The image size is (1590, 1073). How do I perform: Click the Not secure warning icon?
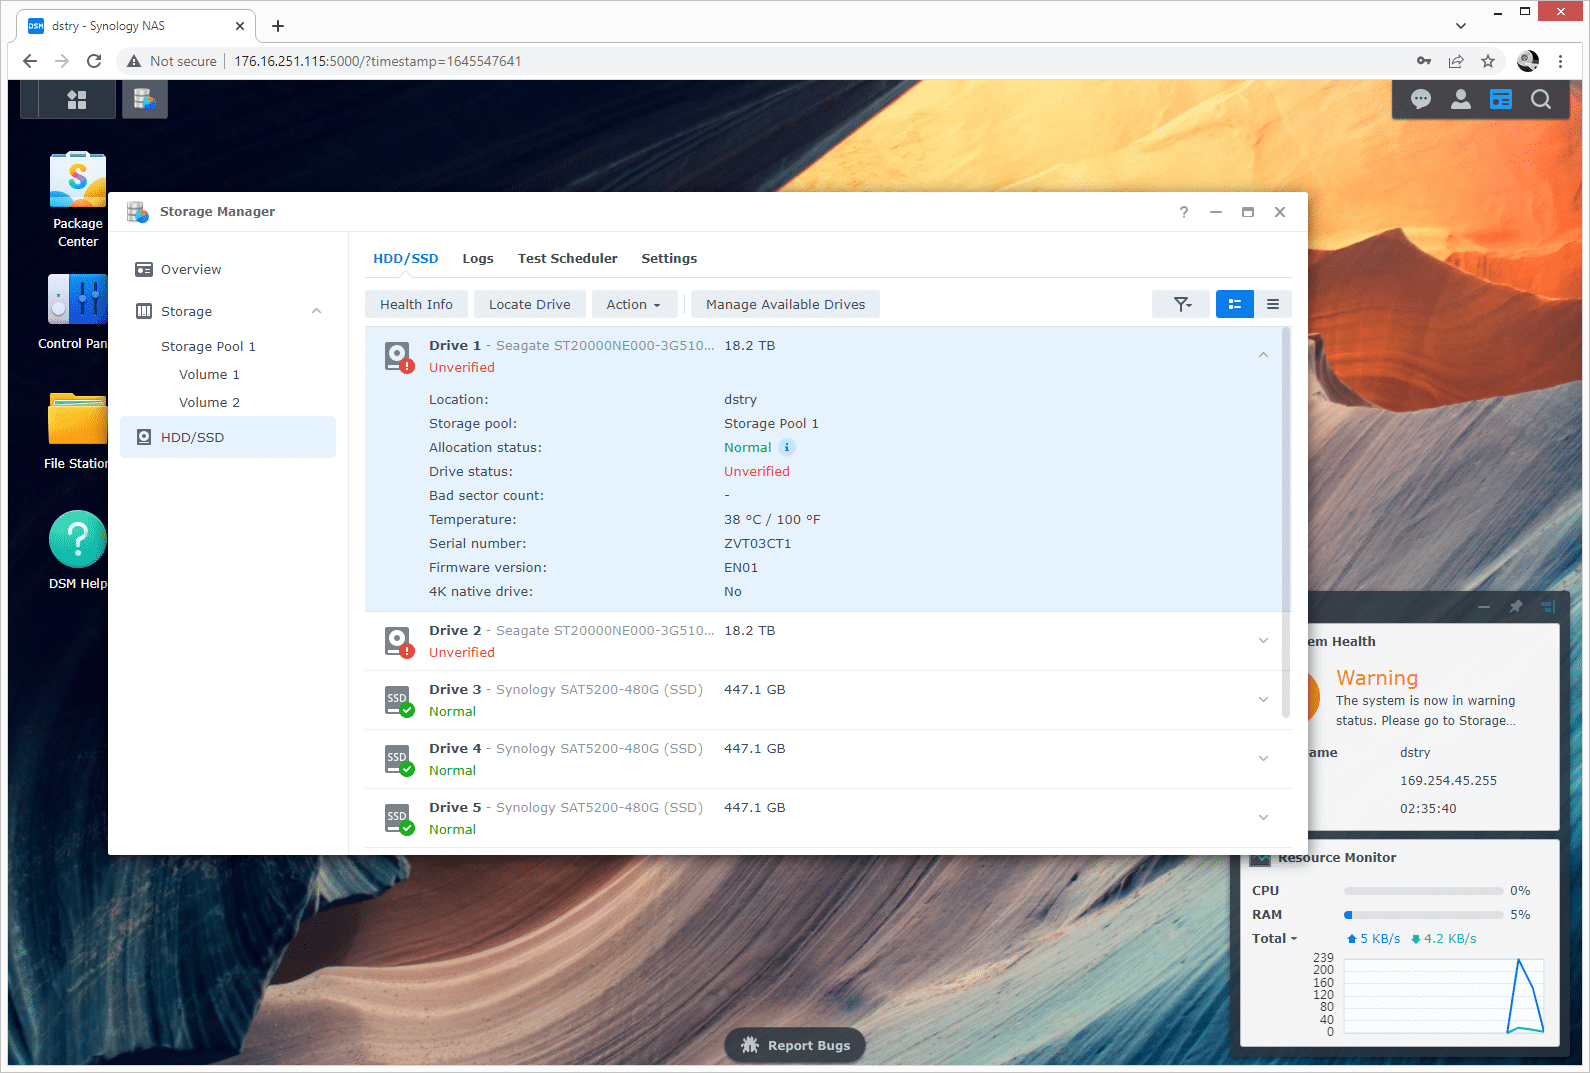[x=134, y=61]
